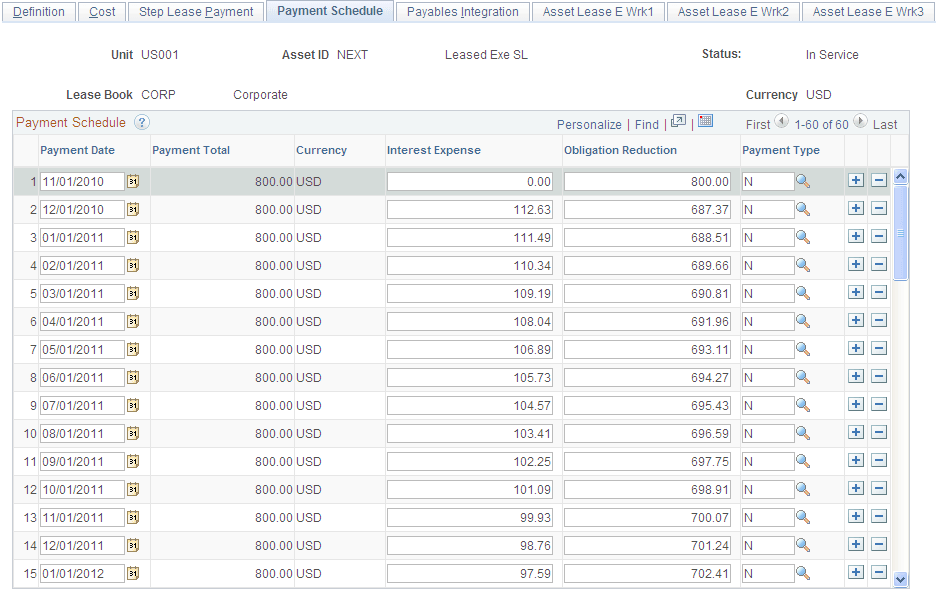
Task: Add a new row after row 1
Action: [857, 181]
